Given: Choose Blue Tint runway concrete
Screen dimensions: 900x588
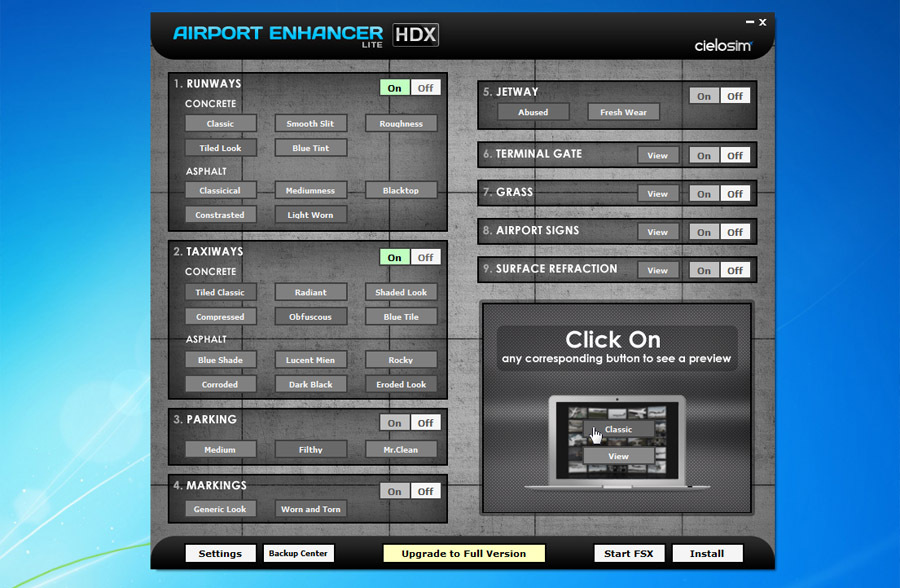Looking at the screenshot, I should coord(311,148).
